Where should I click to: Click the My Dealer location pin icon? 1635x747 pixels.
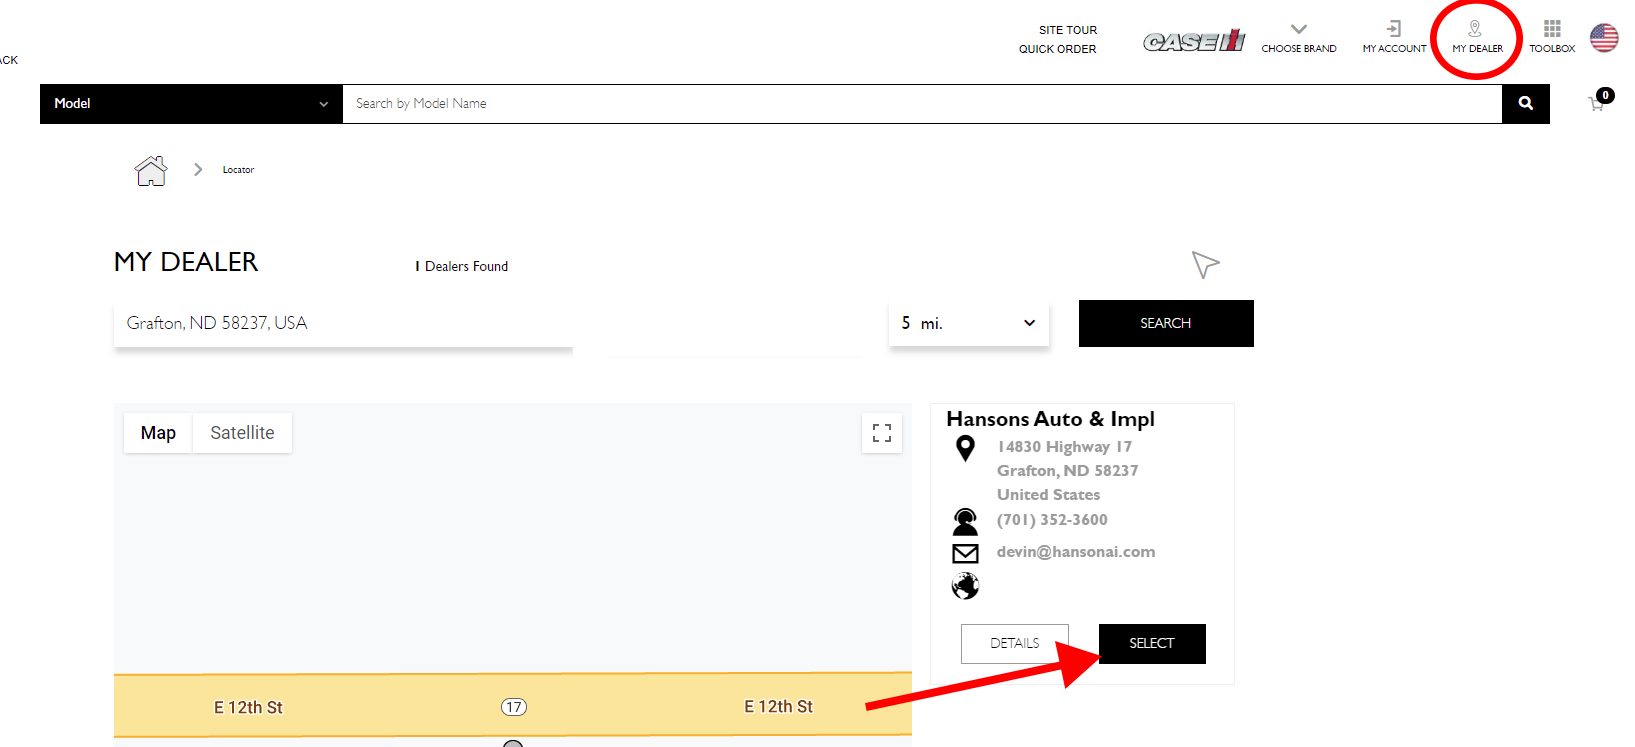1475,29
